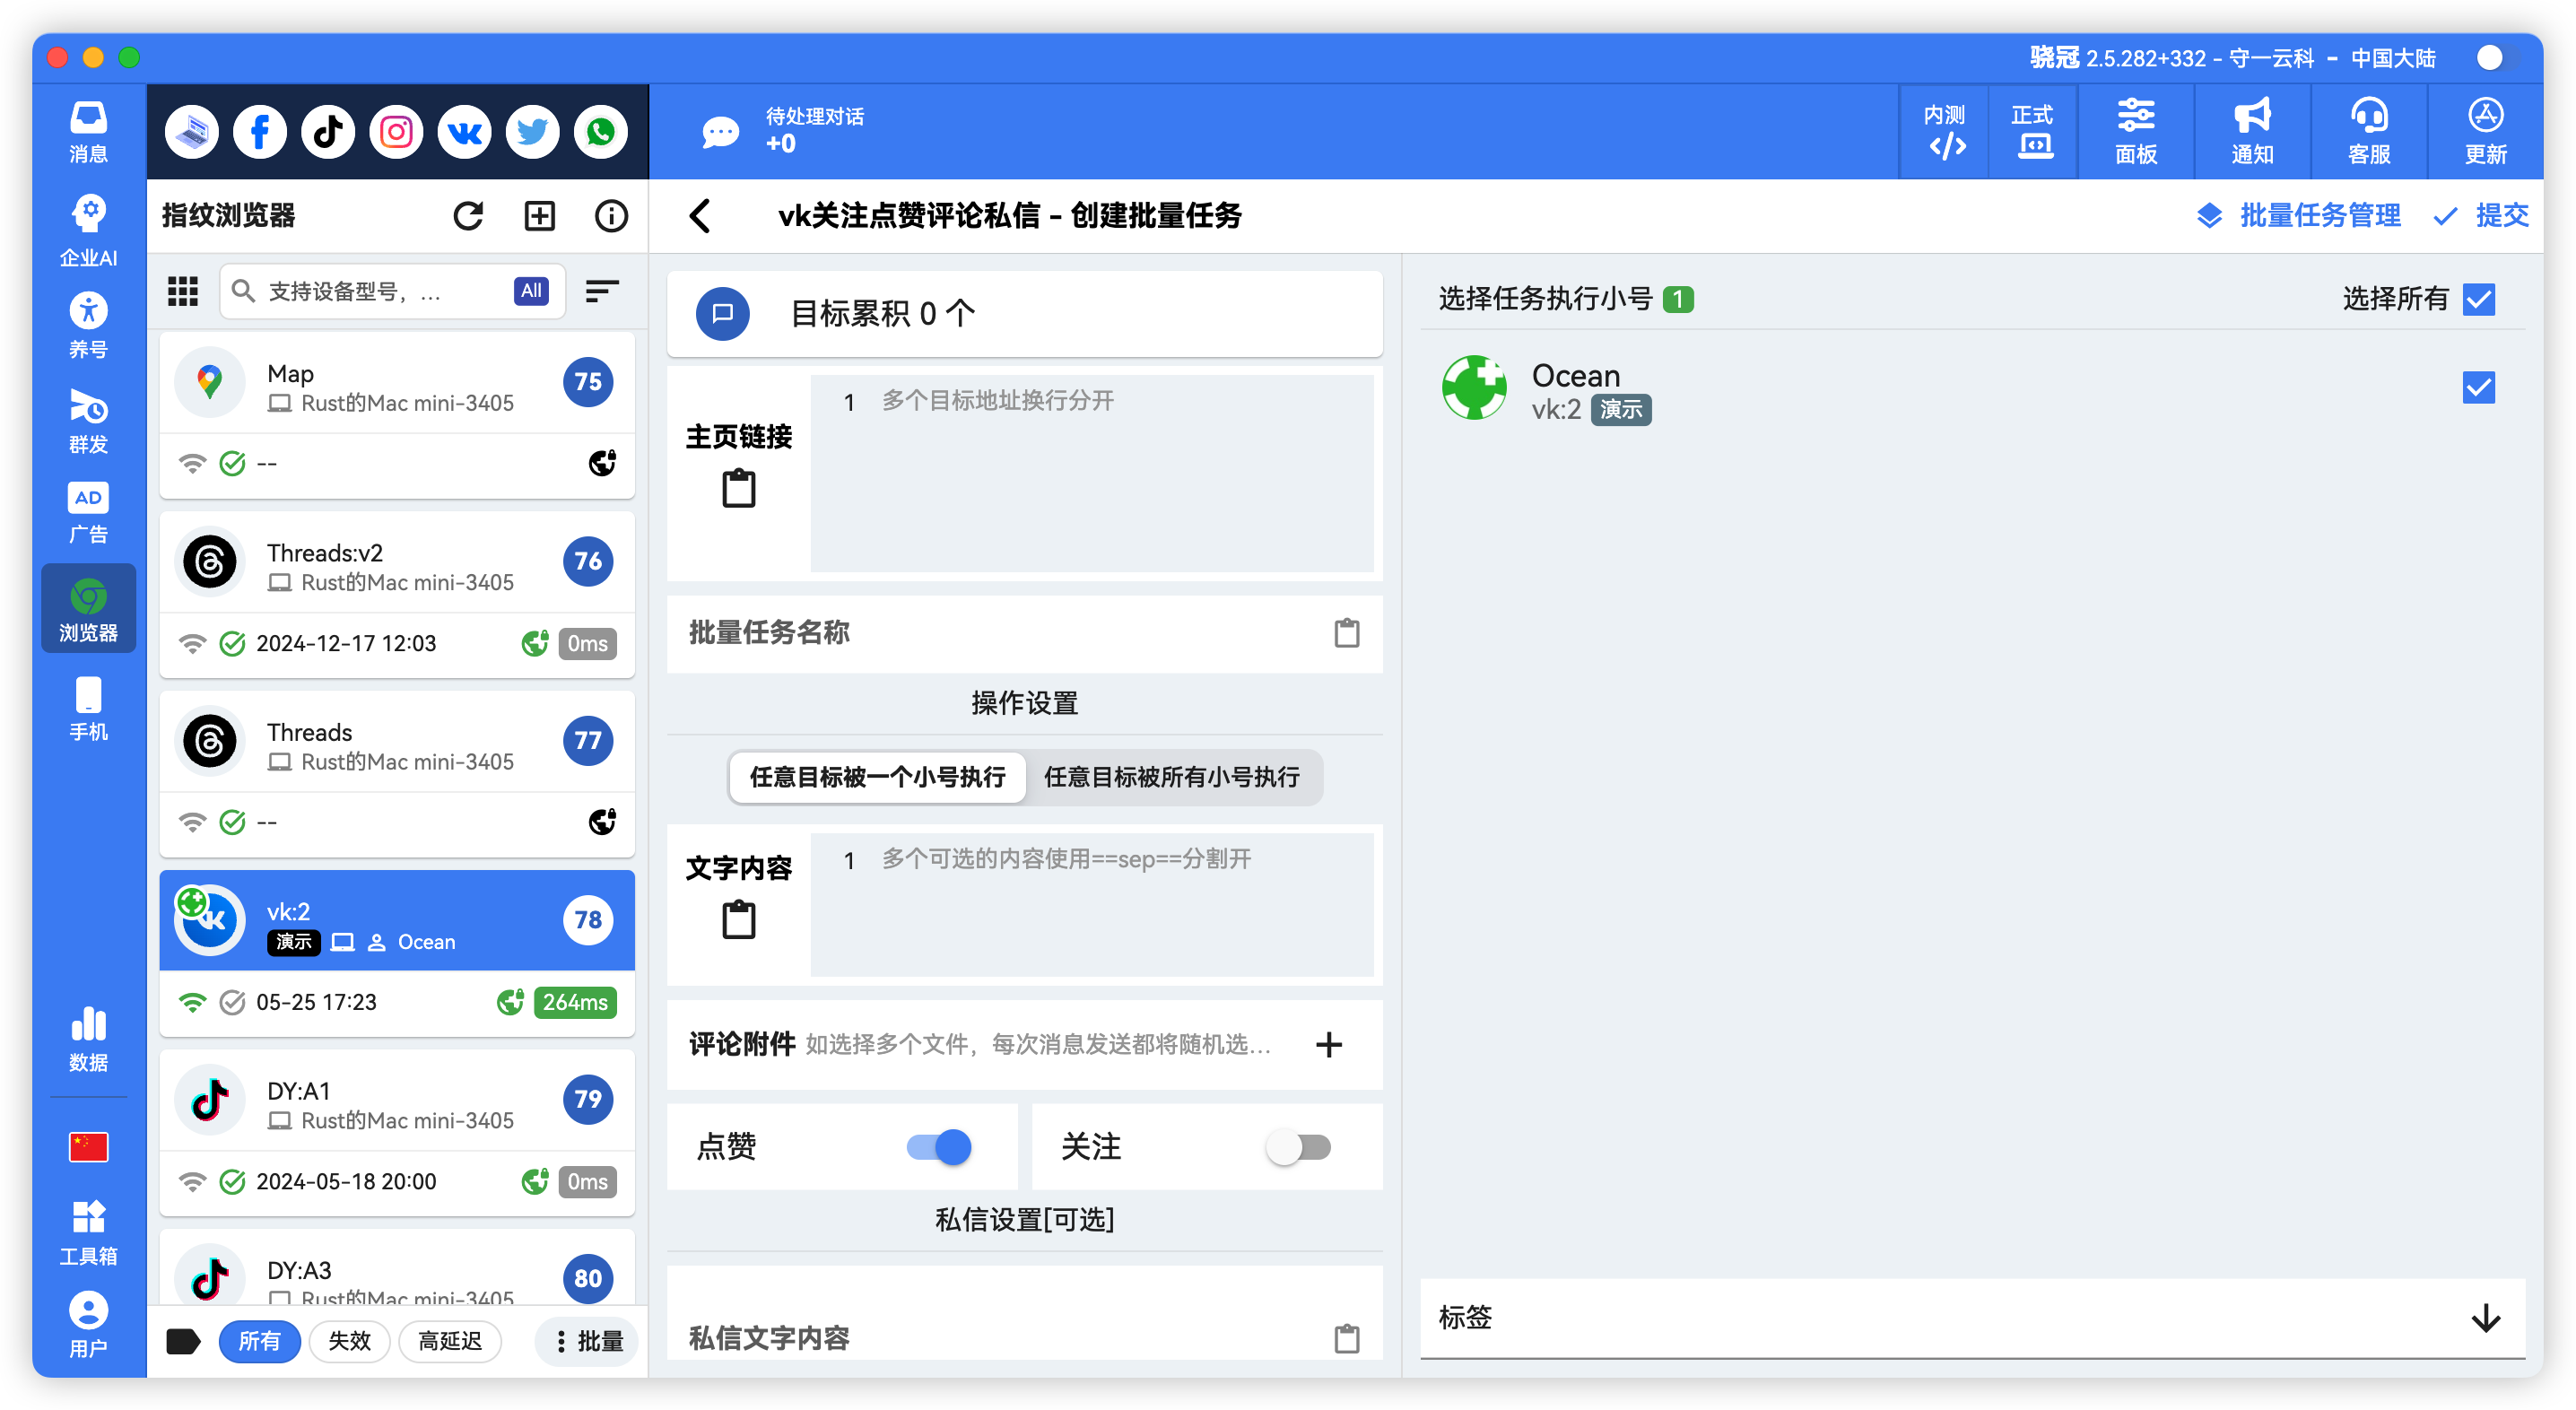The width and height of the screenshot is (2576, 1410).
Task: Paste clipboard content into 主页链接 field
Action: 738,489
